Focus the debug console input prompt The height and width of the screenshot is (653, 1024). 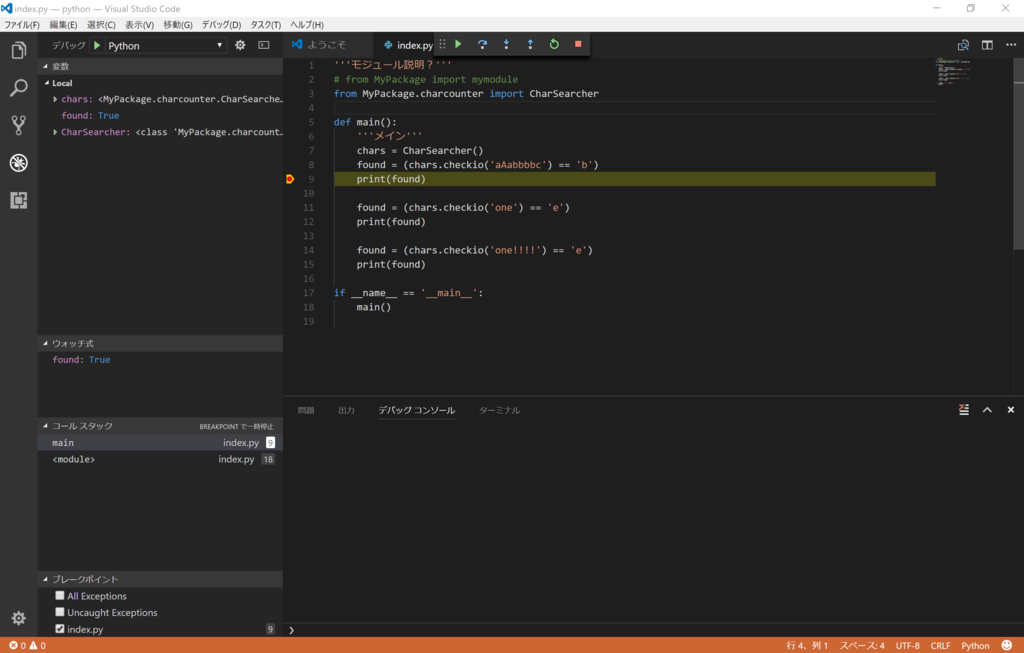point(653,630)
